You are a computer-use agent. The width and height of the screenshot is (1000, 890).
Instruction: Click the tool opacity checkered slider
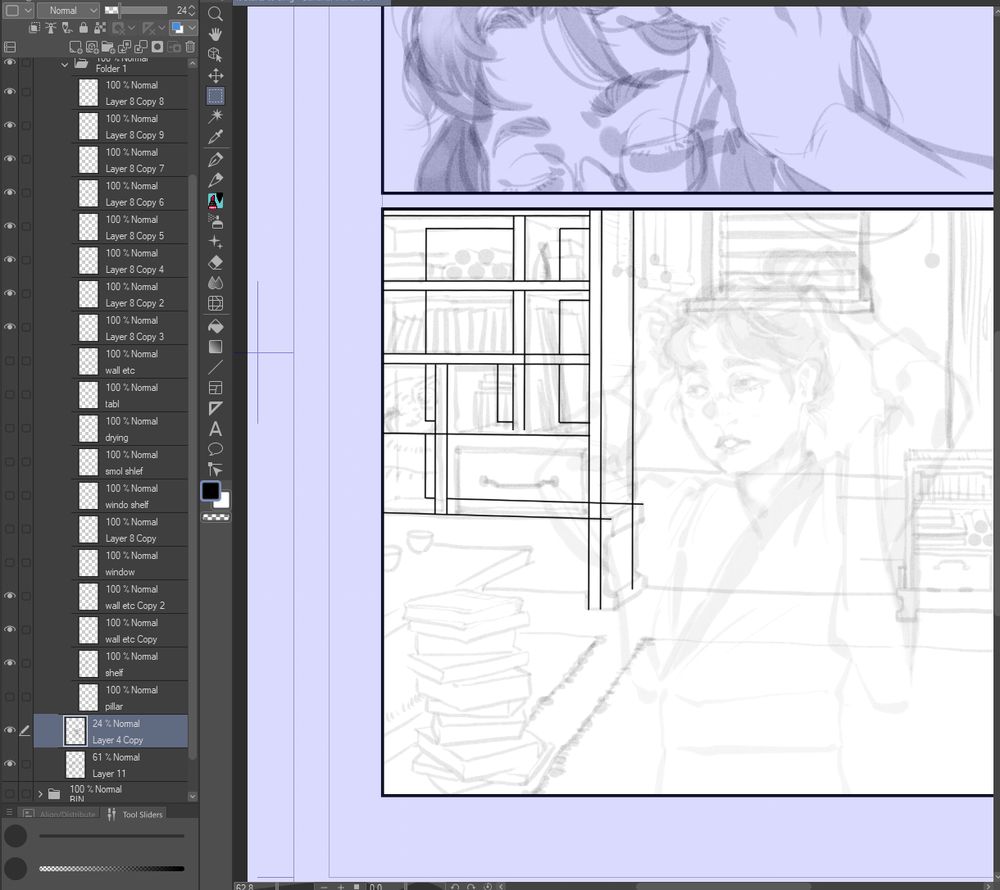[112, 868]
